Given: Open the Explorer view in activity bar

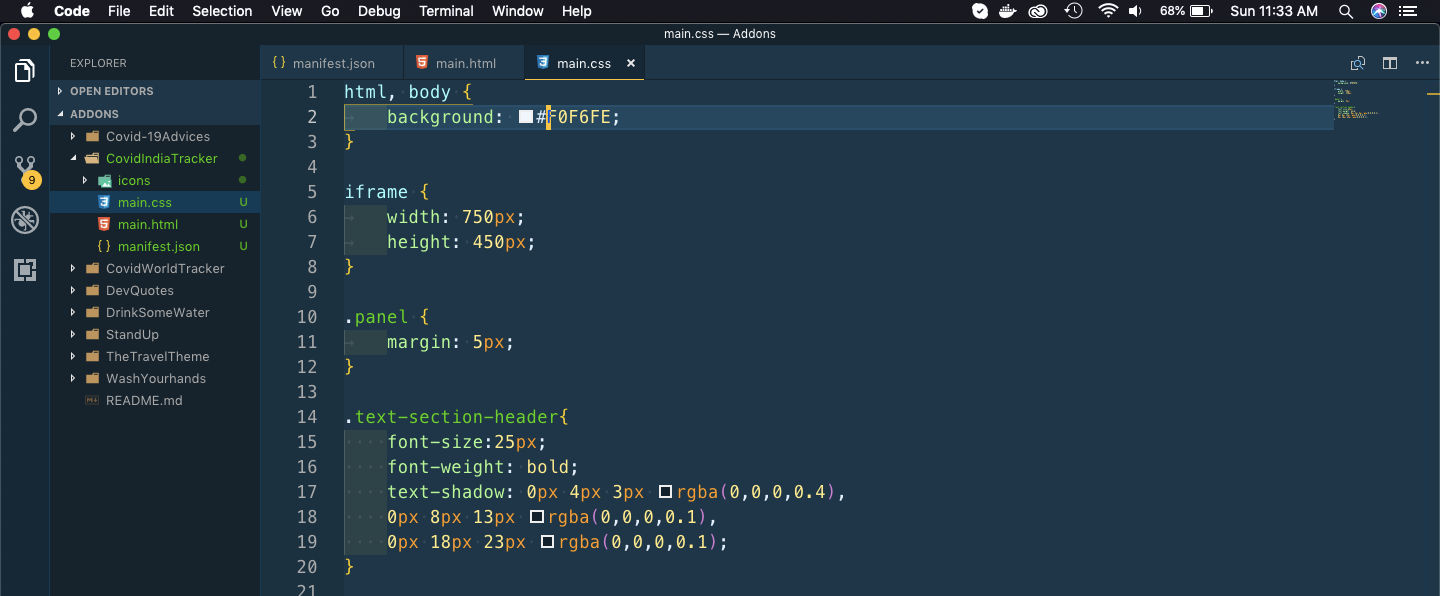Looking at the screenshot, I should click(25, 71).
